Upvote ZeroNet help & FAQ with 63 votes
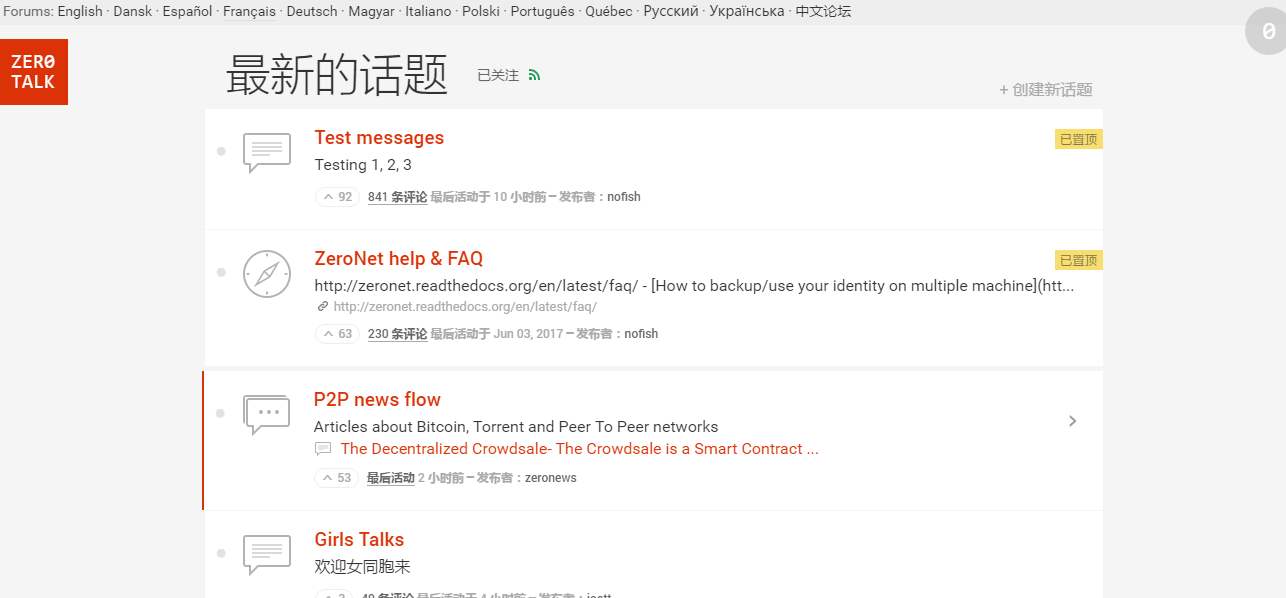1286x598 pixels. pos(337,334)
